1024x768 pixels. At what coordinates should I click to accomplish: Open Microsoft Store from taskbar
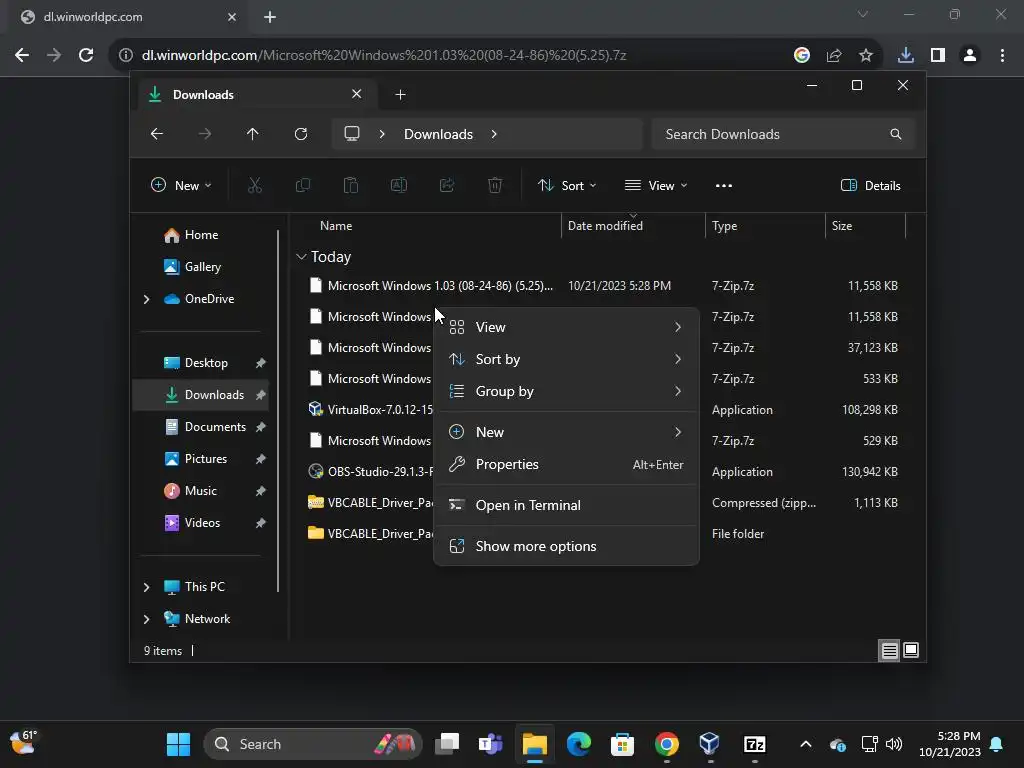pyautogui.click(x=622, y=744)
